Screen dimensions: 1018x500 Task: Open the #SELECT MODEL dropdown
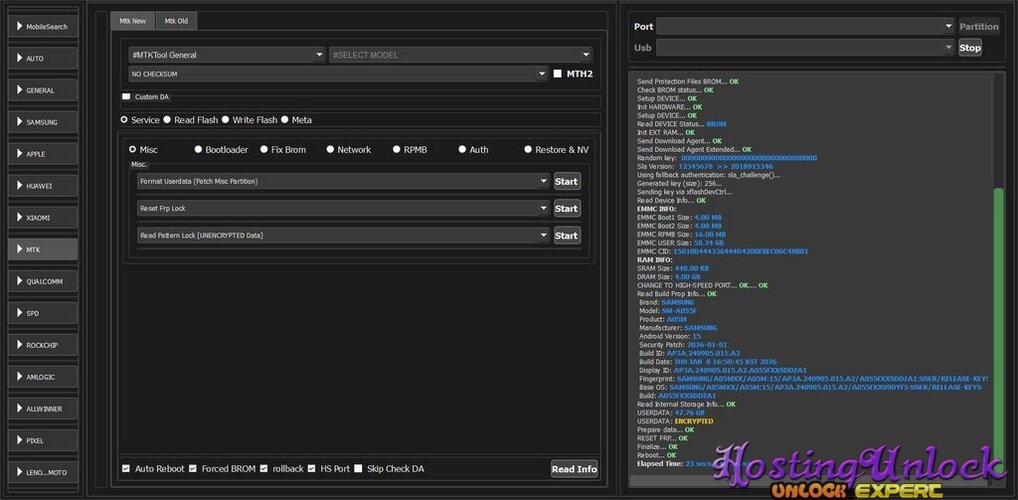(x=460, y=55)
